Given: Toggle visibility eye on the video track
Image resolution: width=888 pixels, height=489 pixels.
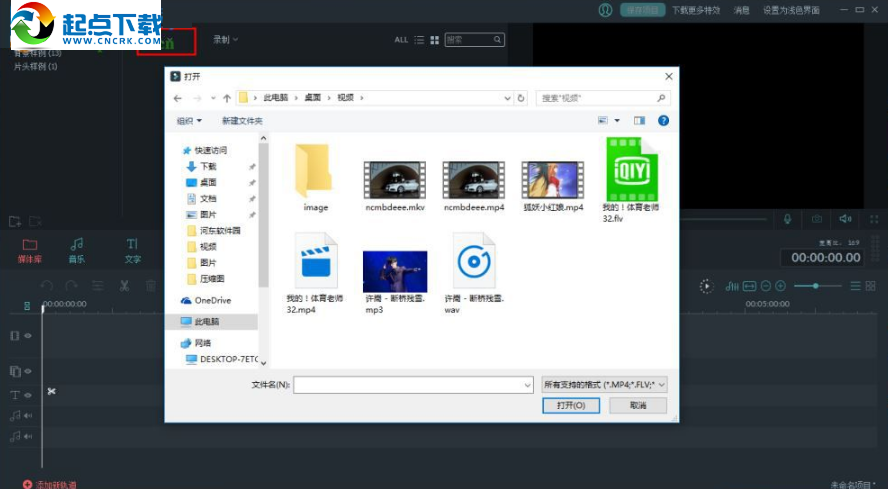Looking at the screenshot, I should (28, 335).
